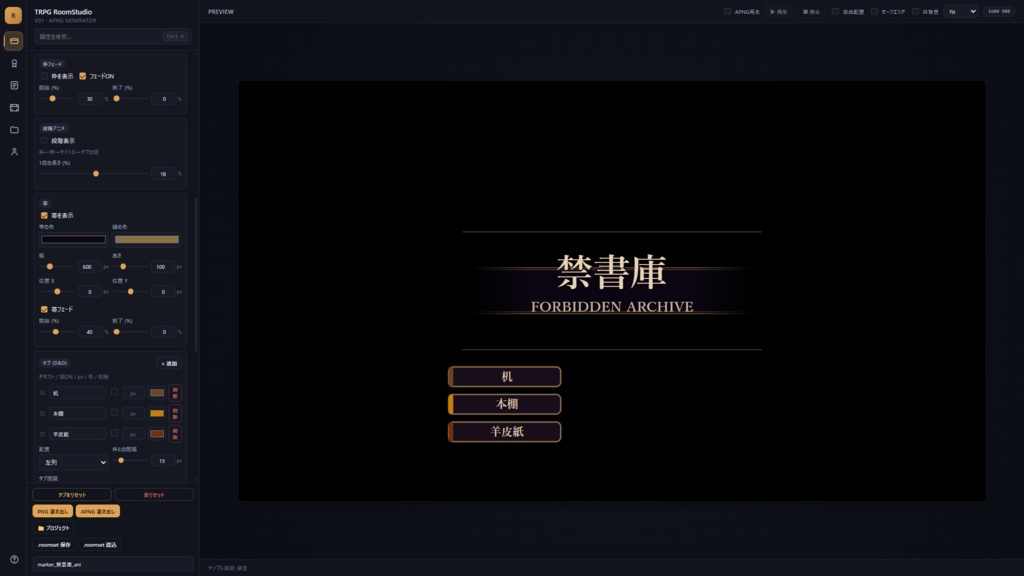
Task: Enable the 段階表示 checkbox
Action: 44,140
